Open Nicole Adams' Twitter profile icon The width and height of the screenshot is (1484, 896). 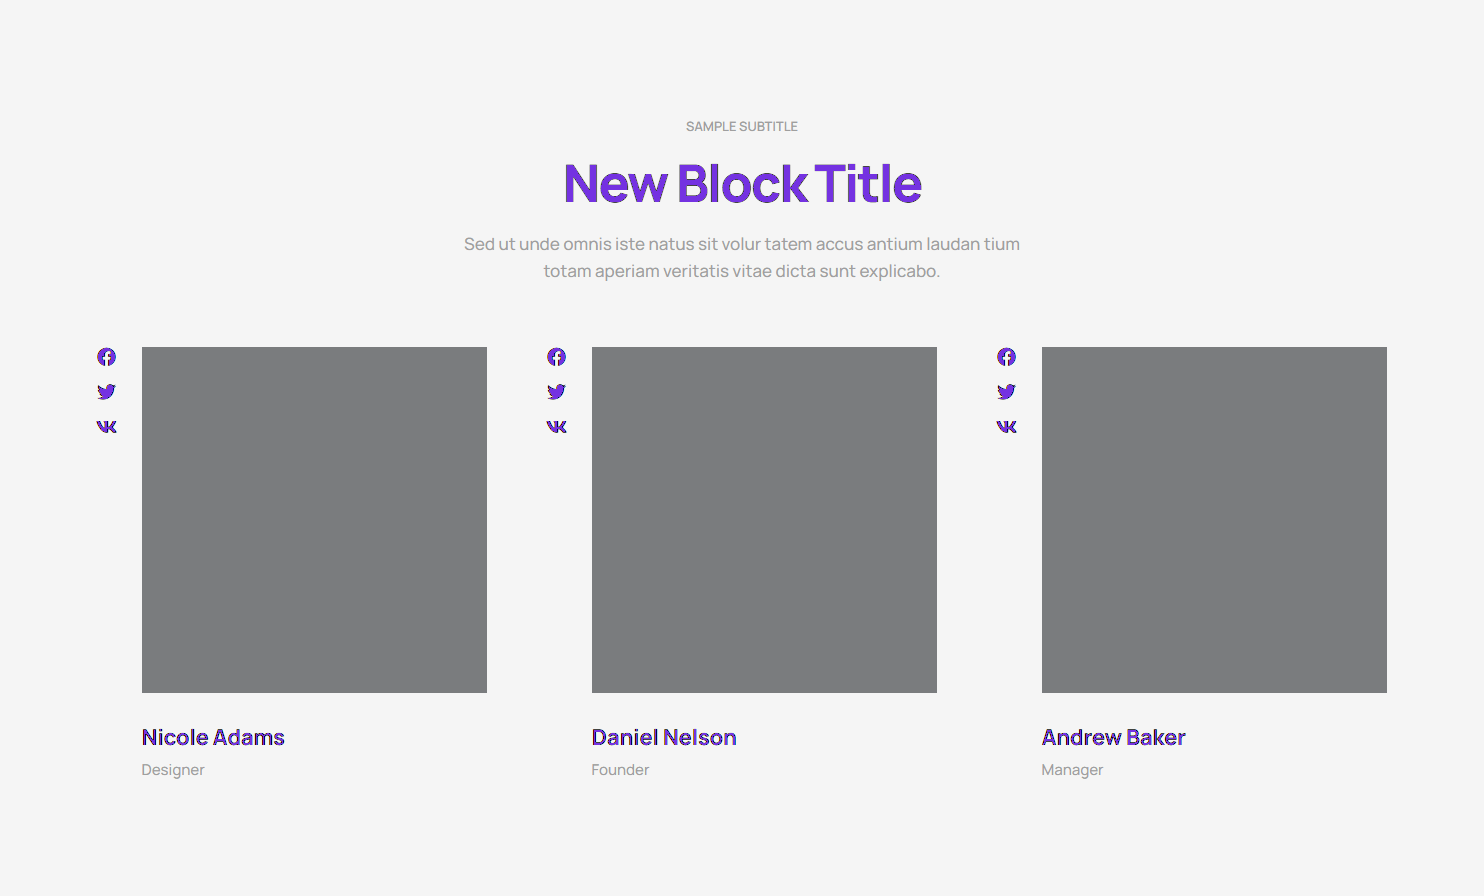[x=106, y=392]
